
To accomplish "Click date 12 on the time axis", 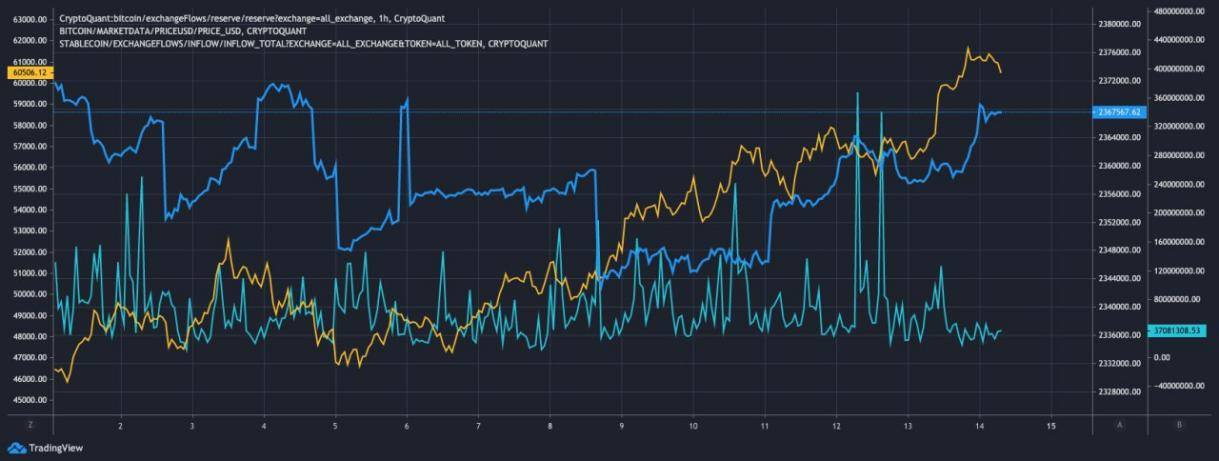I will 835,425.
